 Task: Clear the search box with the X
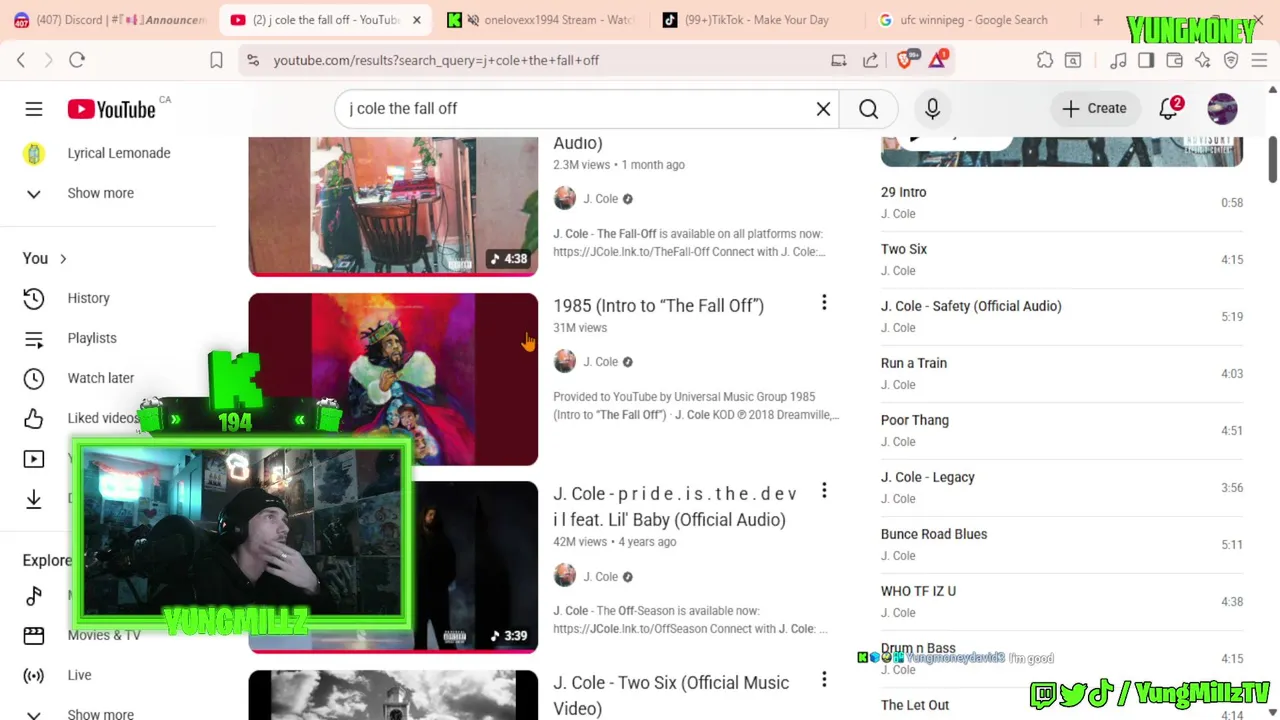[823, 109]
